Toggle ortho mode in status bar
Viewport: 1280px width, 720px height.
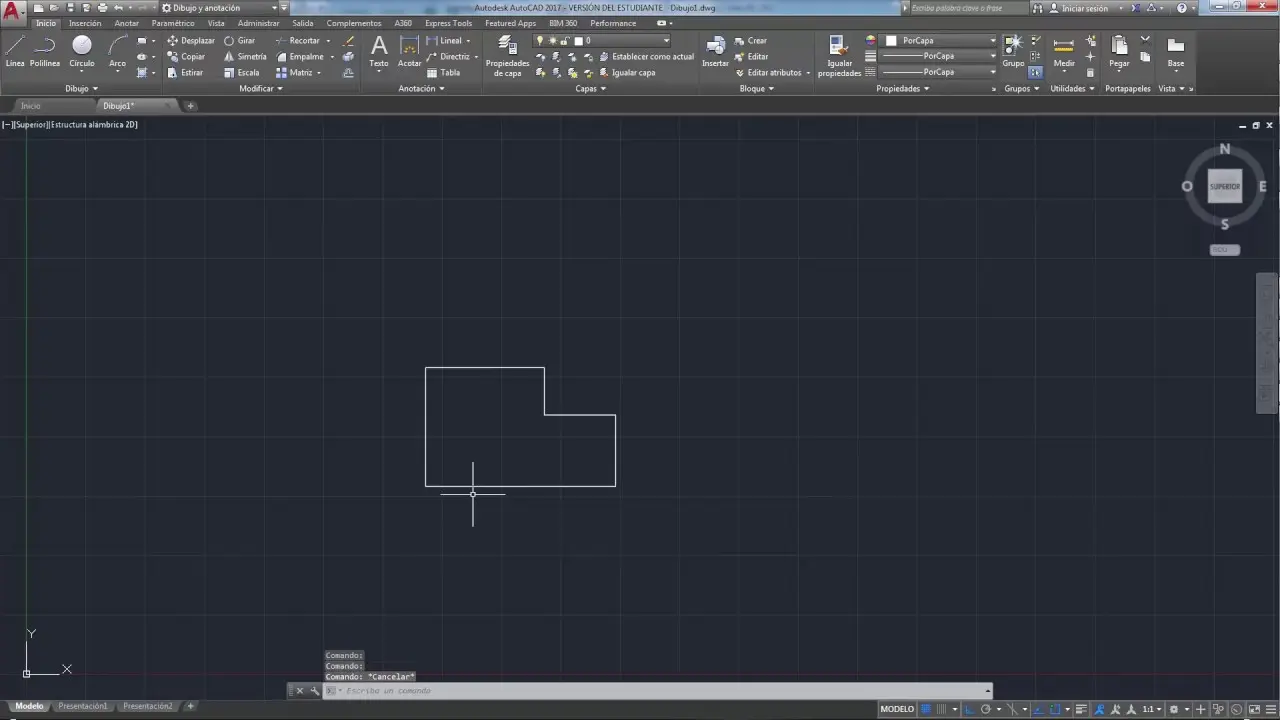969,709
